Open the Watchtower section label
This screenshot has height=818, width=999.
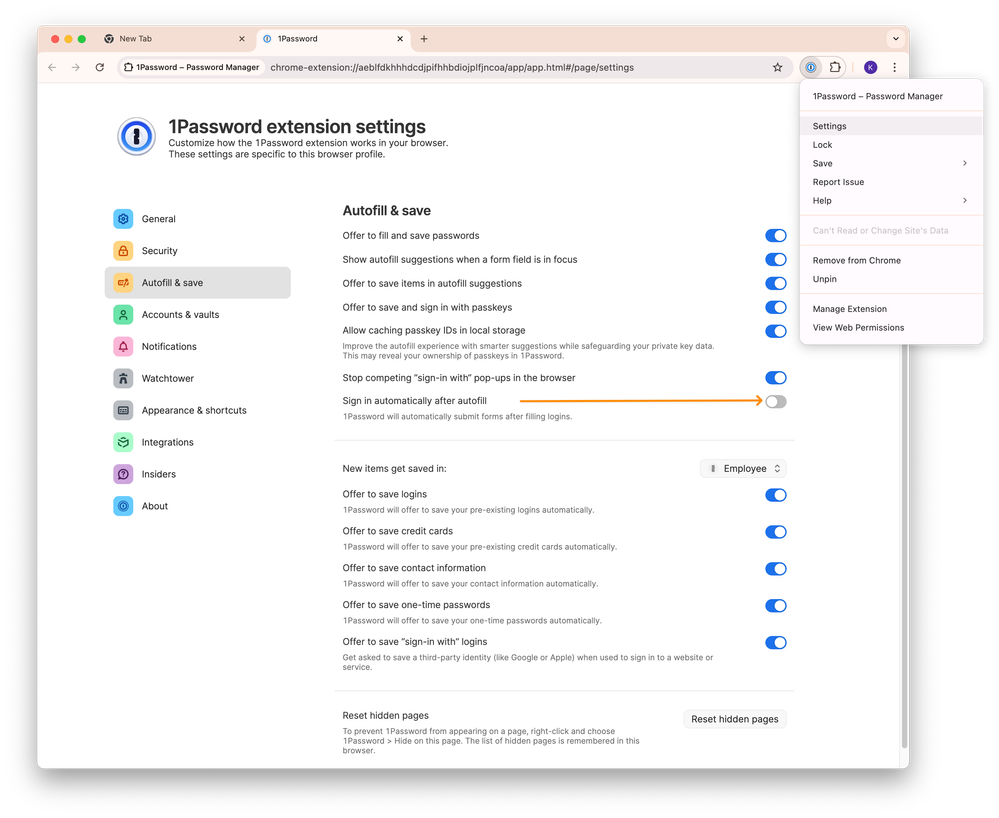point(168,378)
